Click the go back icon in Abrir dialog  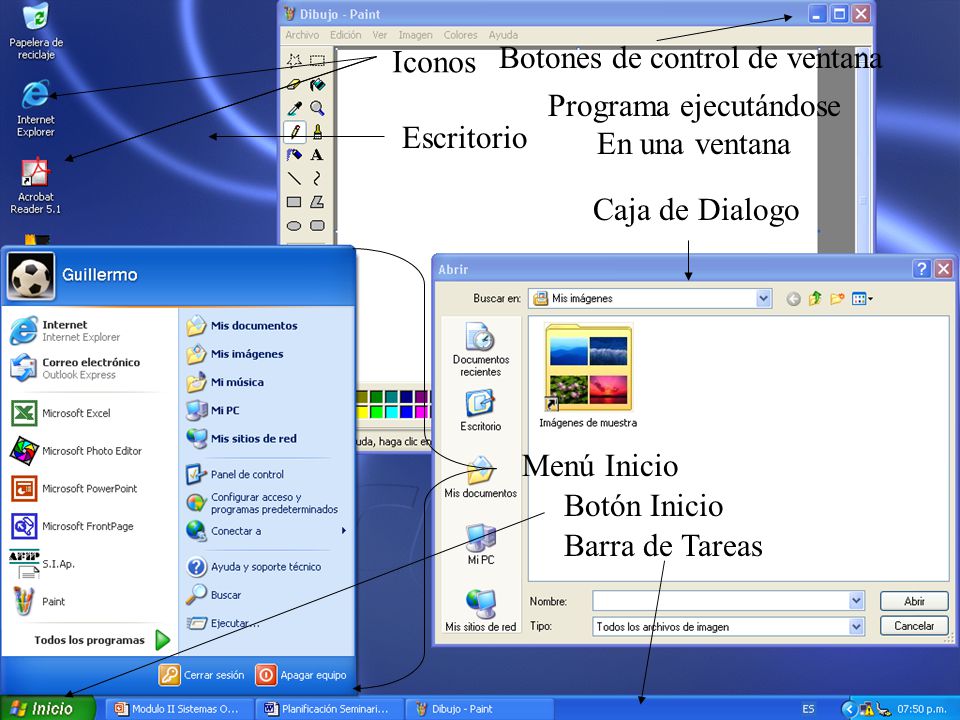793,299
